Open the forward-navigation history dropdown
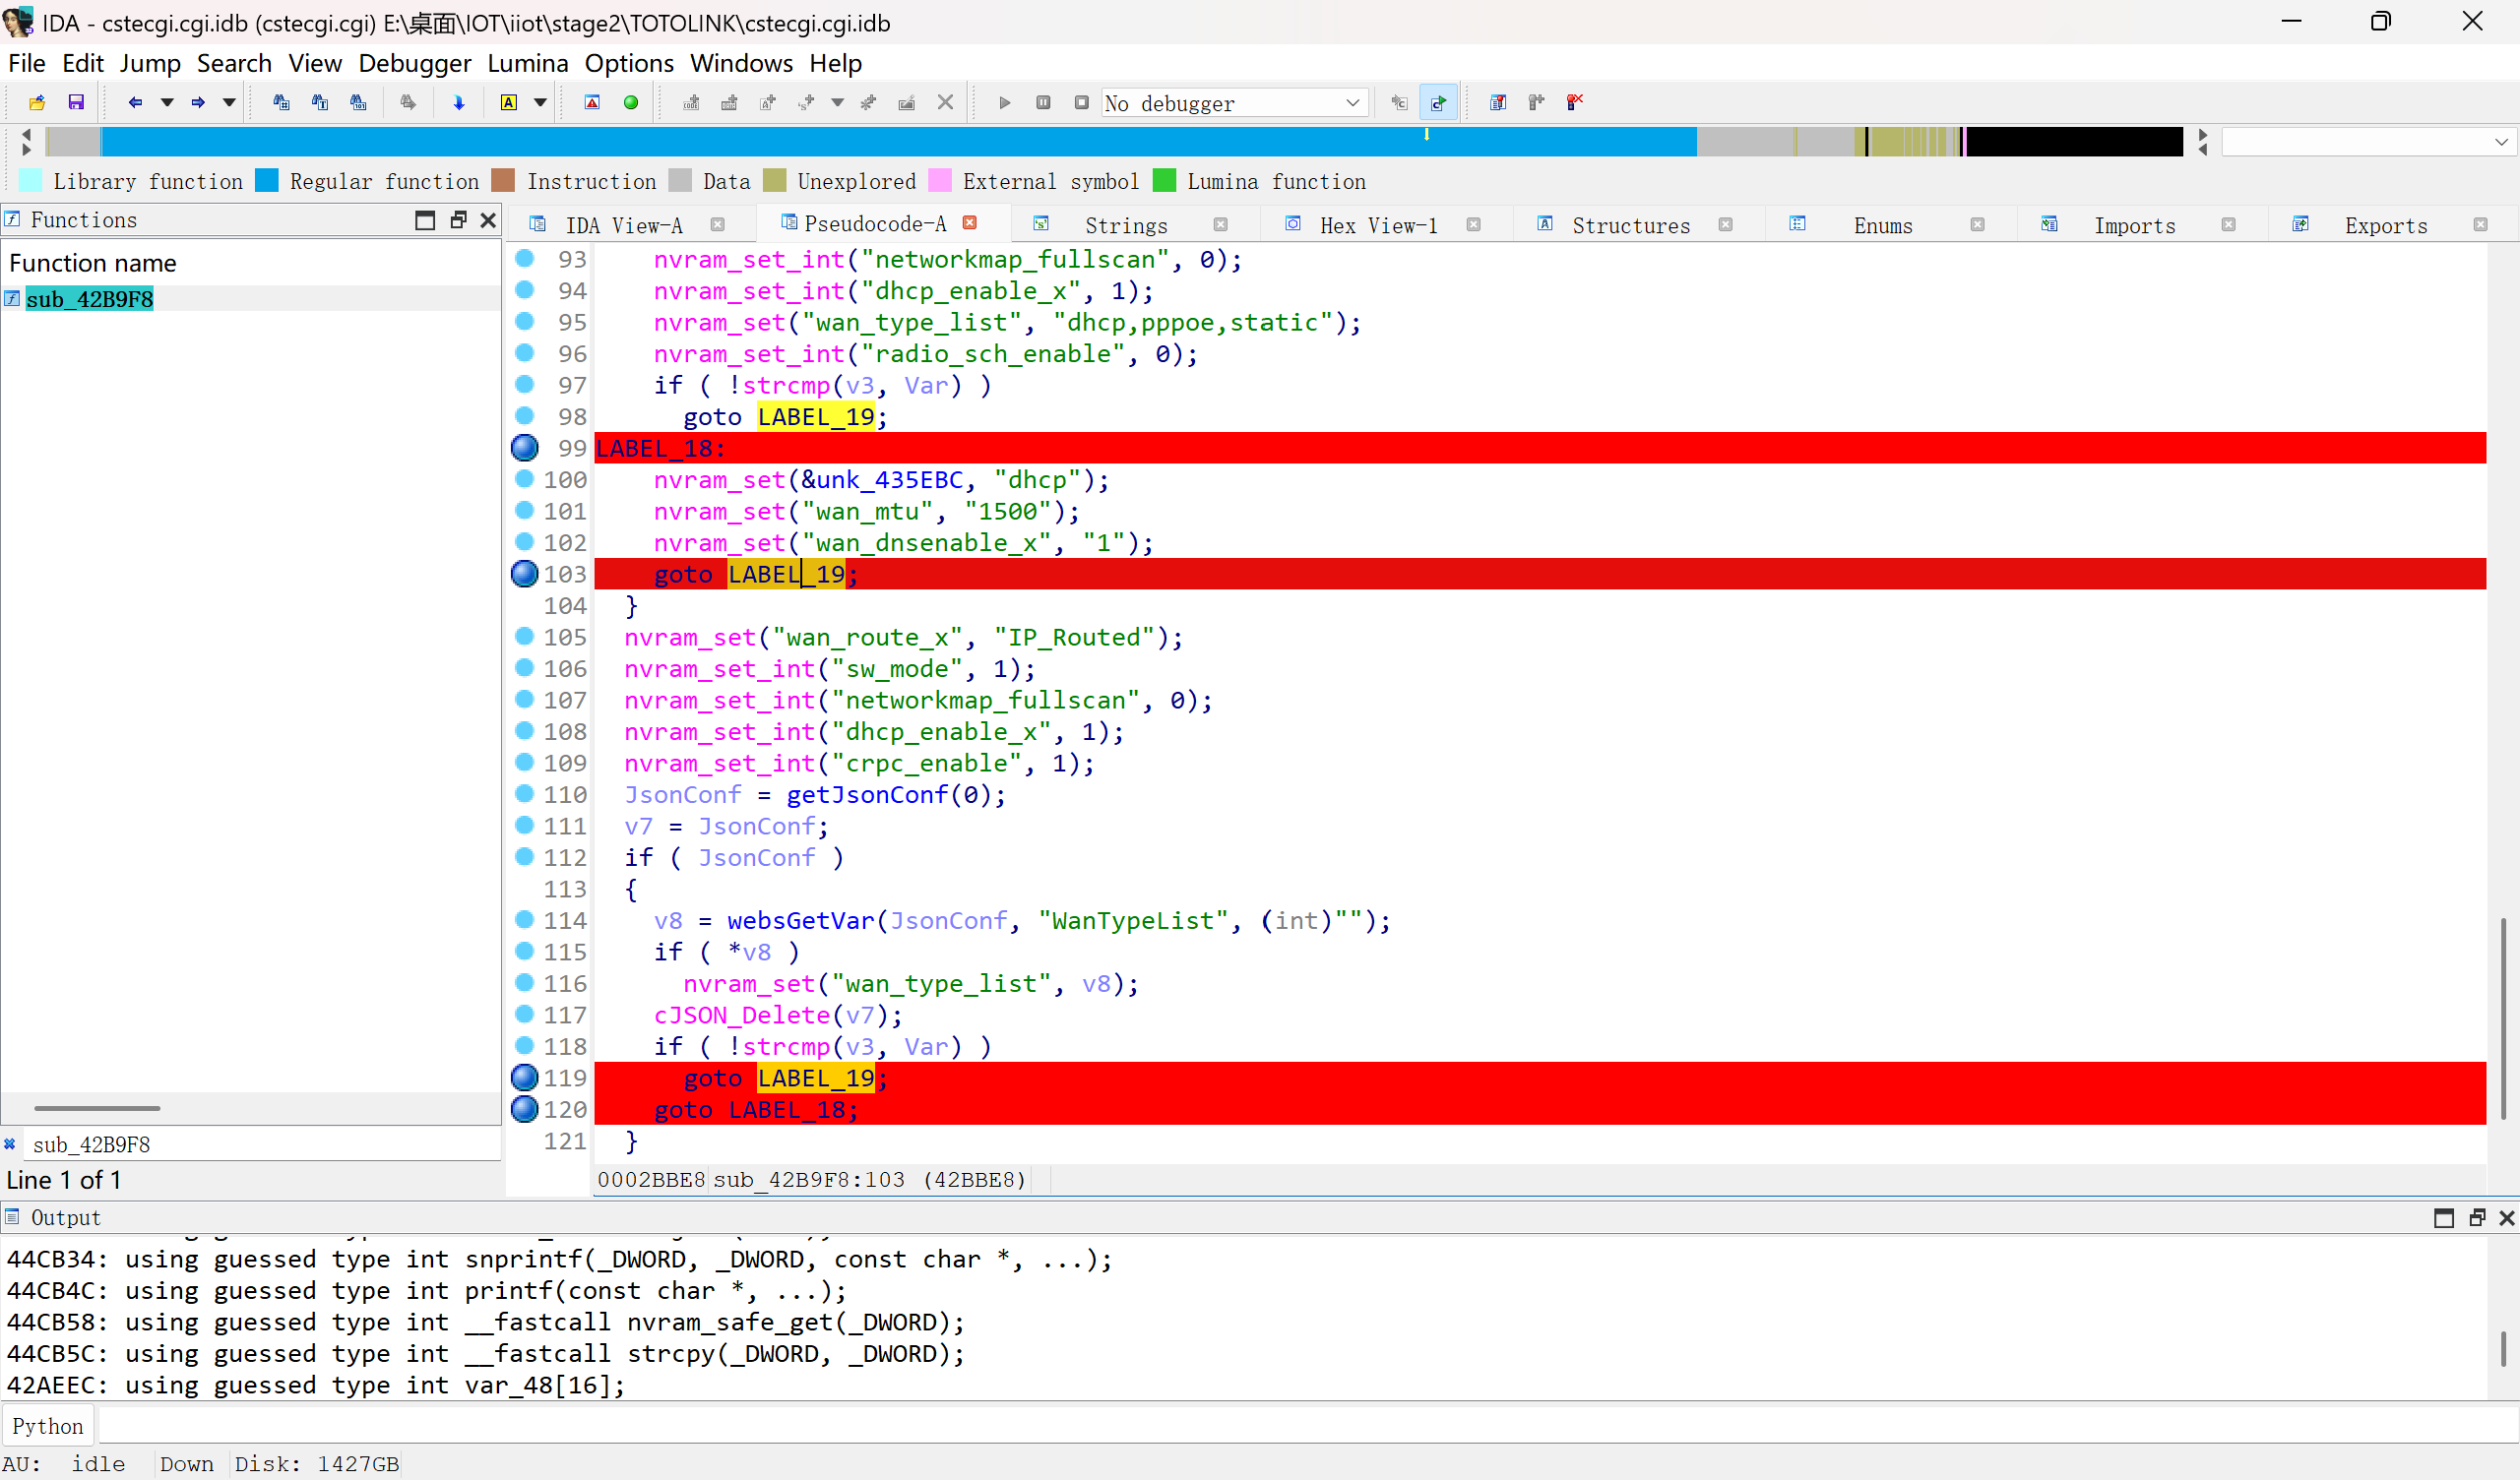This screenshot has width=2520, height=1480. tap(229, 103)
